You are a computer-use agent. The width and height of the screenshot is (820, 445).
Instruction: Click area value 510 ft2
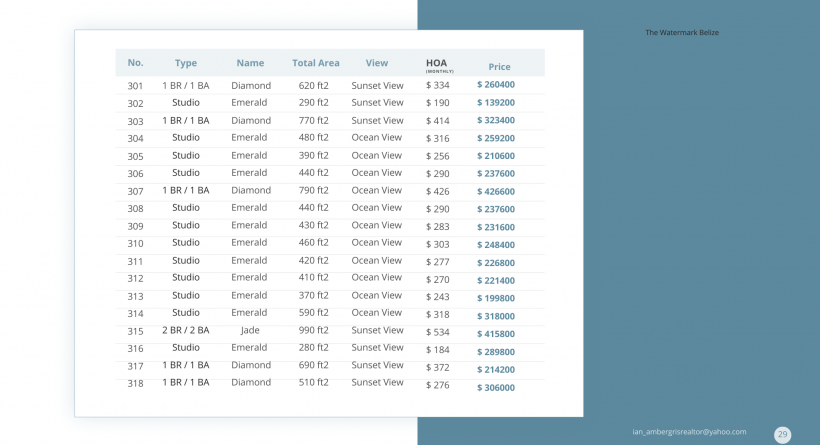tap(314, 382)
